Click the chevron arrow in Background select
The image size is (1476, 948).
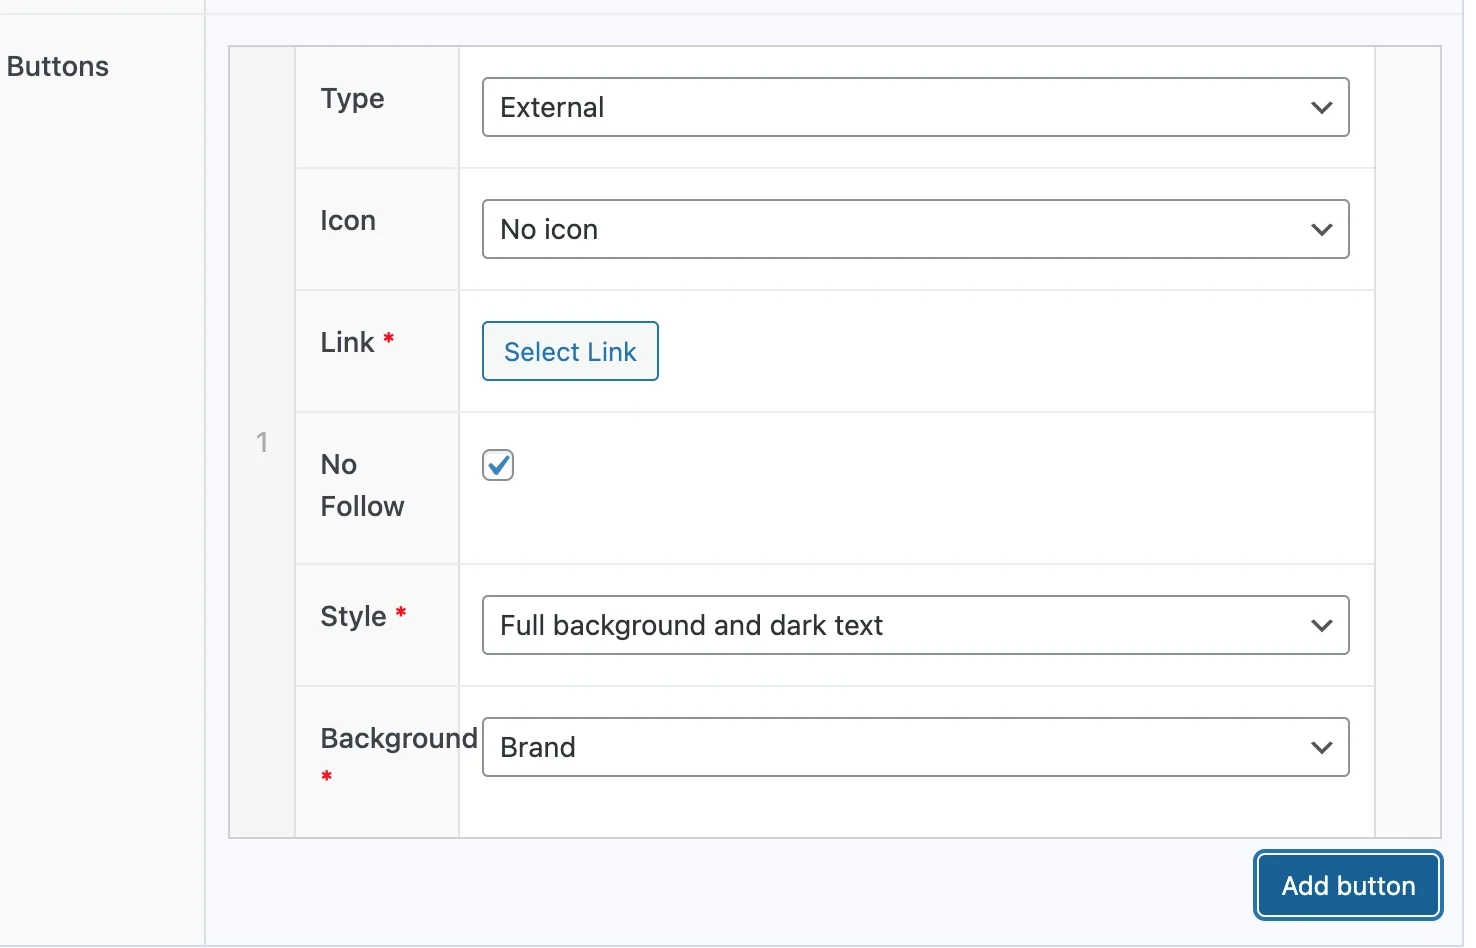click(1321, 748)
